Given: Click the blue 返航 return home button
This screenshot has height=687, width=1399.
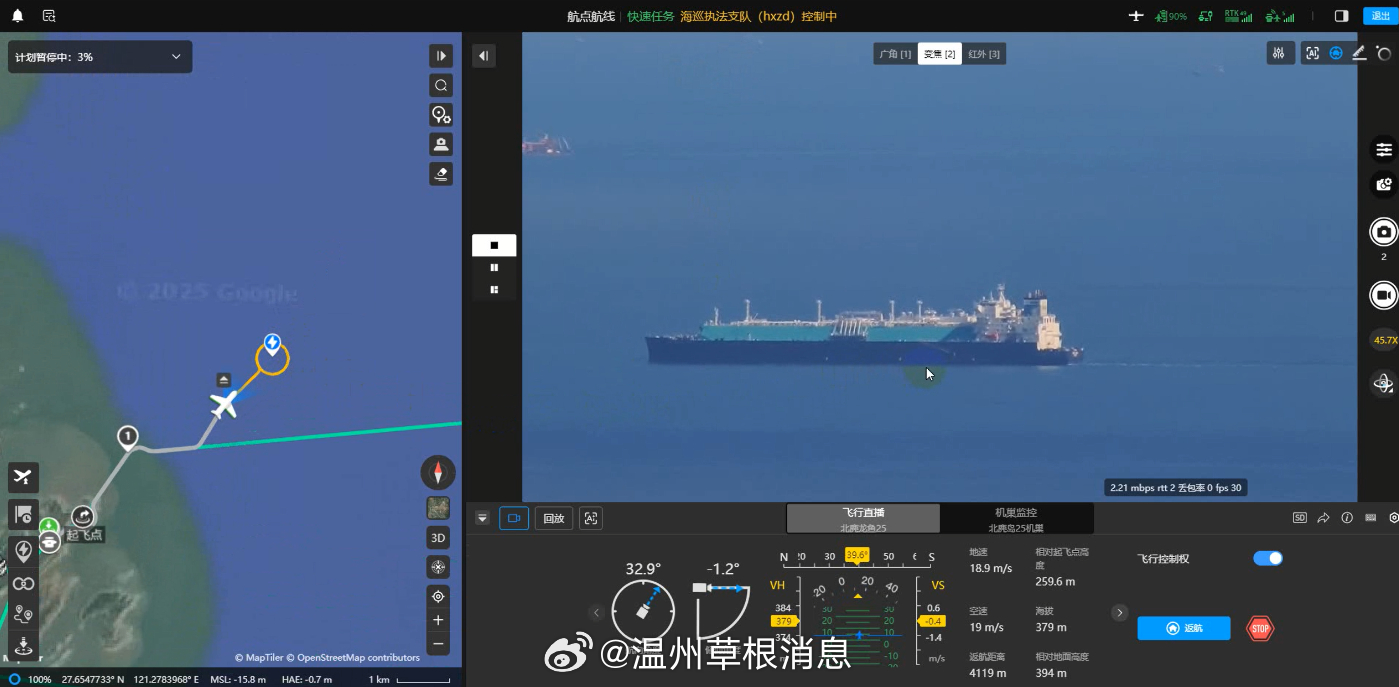Looking at the screenshot, I should (1184, 628).
